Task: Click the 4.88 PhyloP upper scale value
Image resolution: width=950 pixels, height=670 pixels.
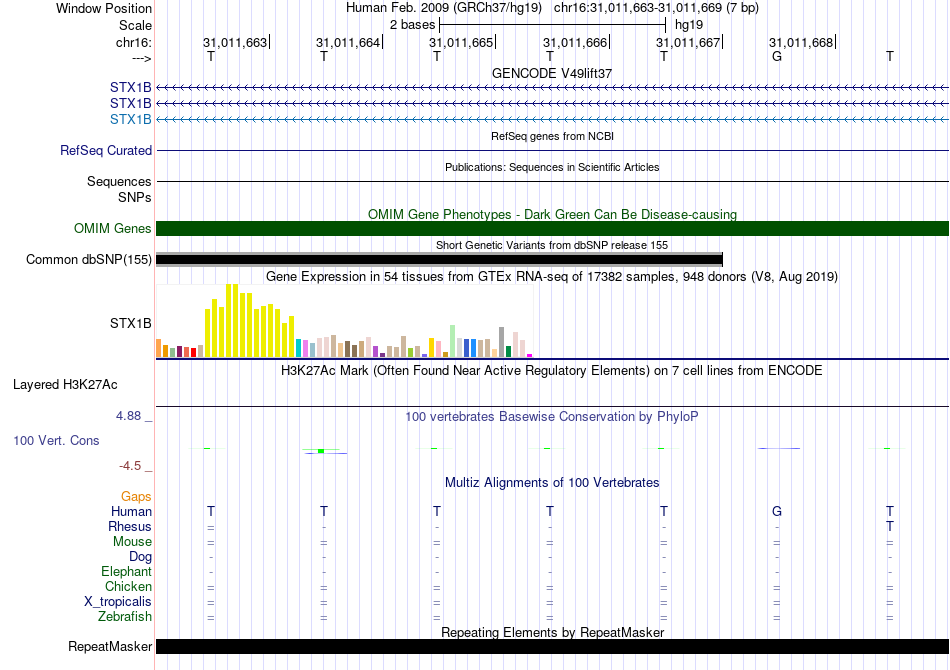Action: coord(128,416)
